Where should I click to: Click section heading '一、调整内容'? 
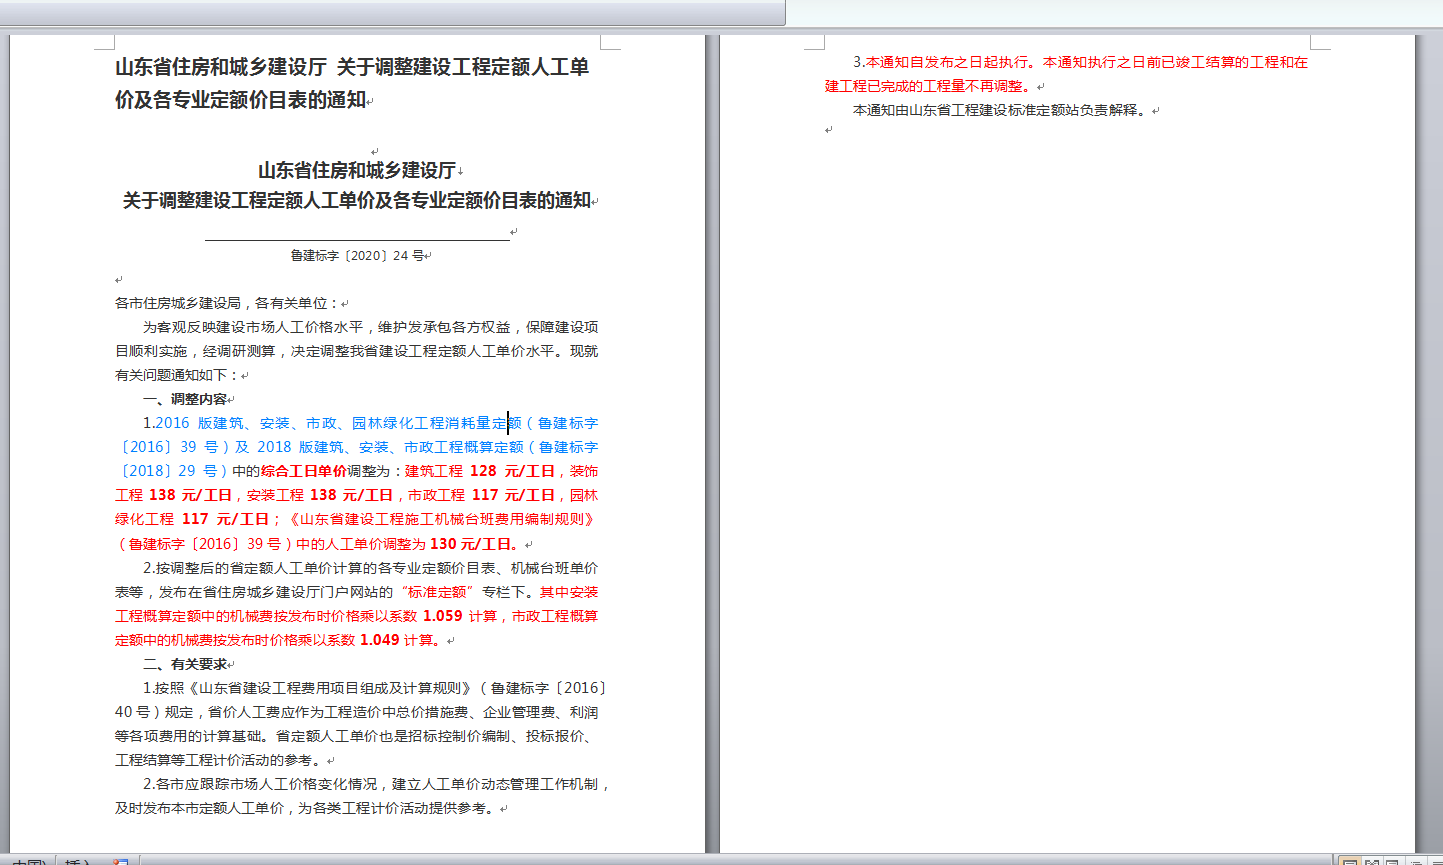[x=185, y=399]
